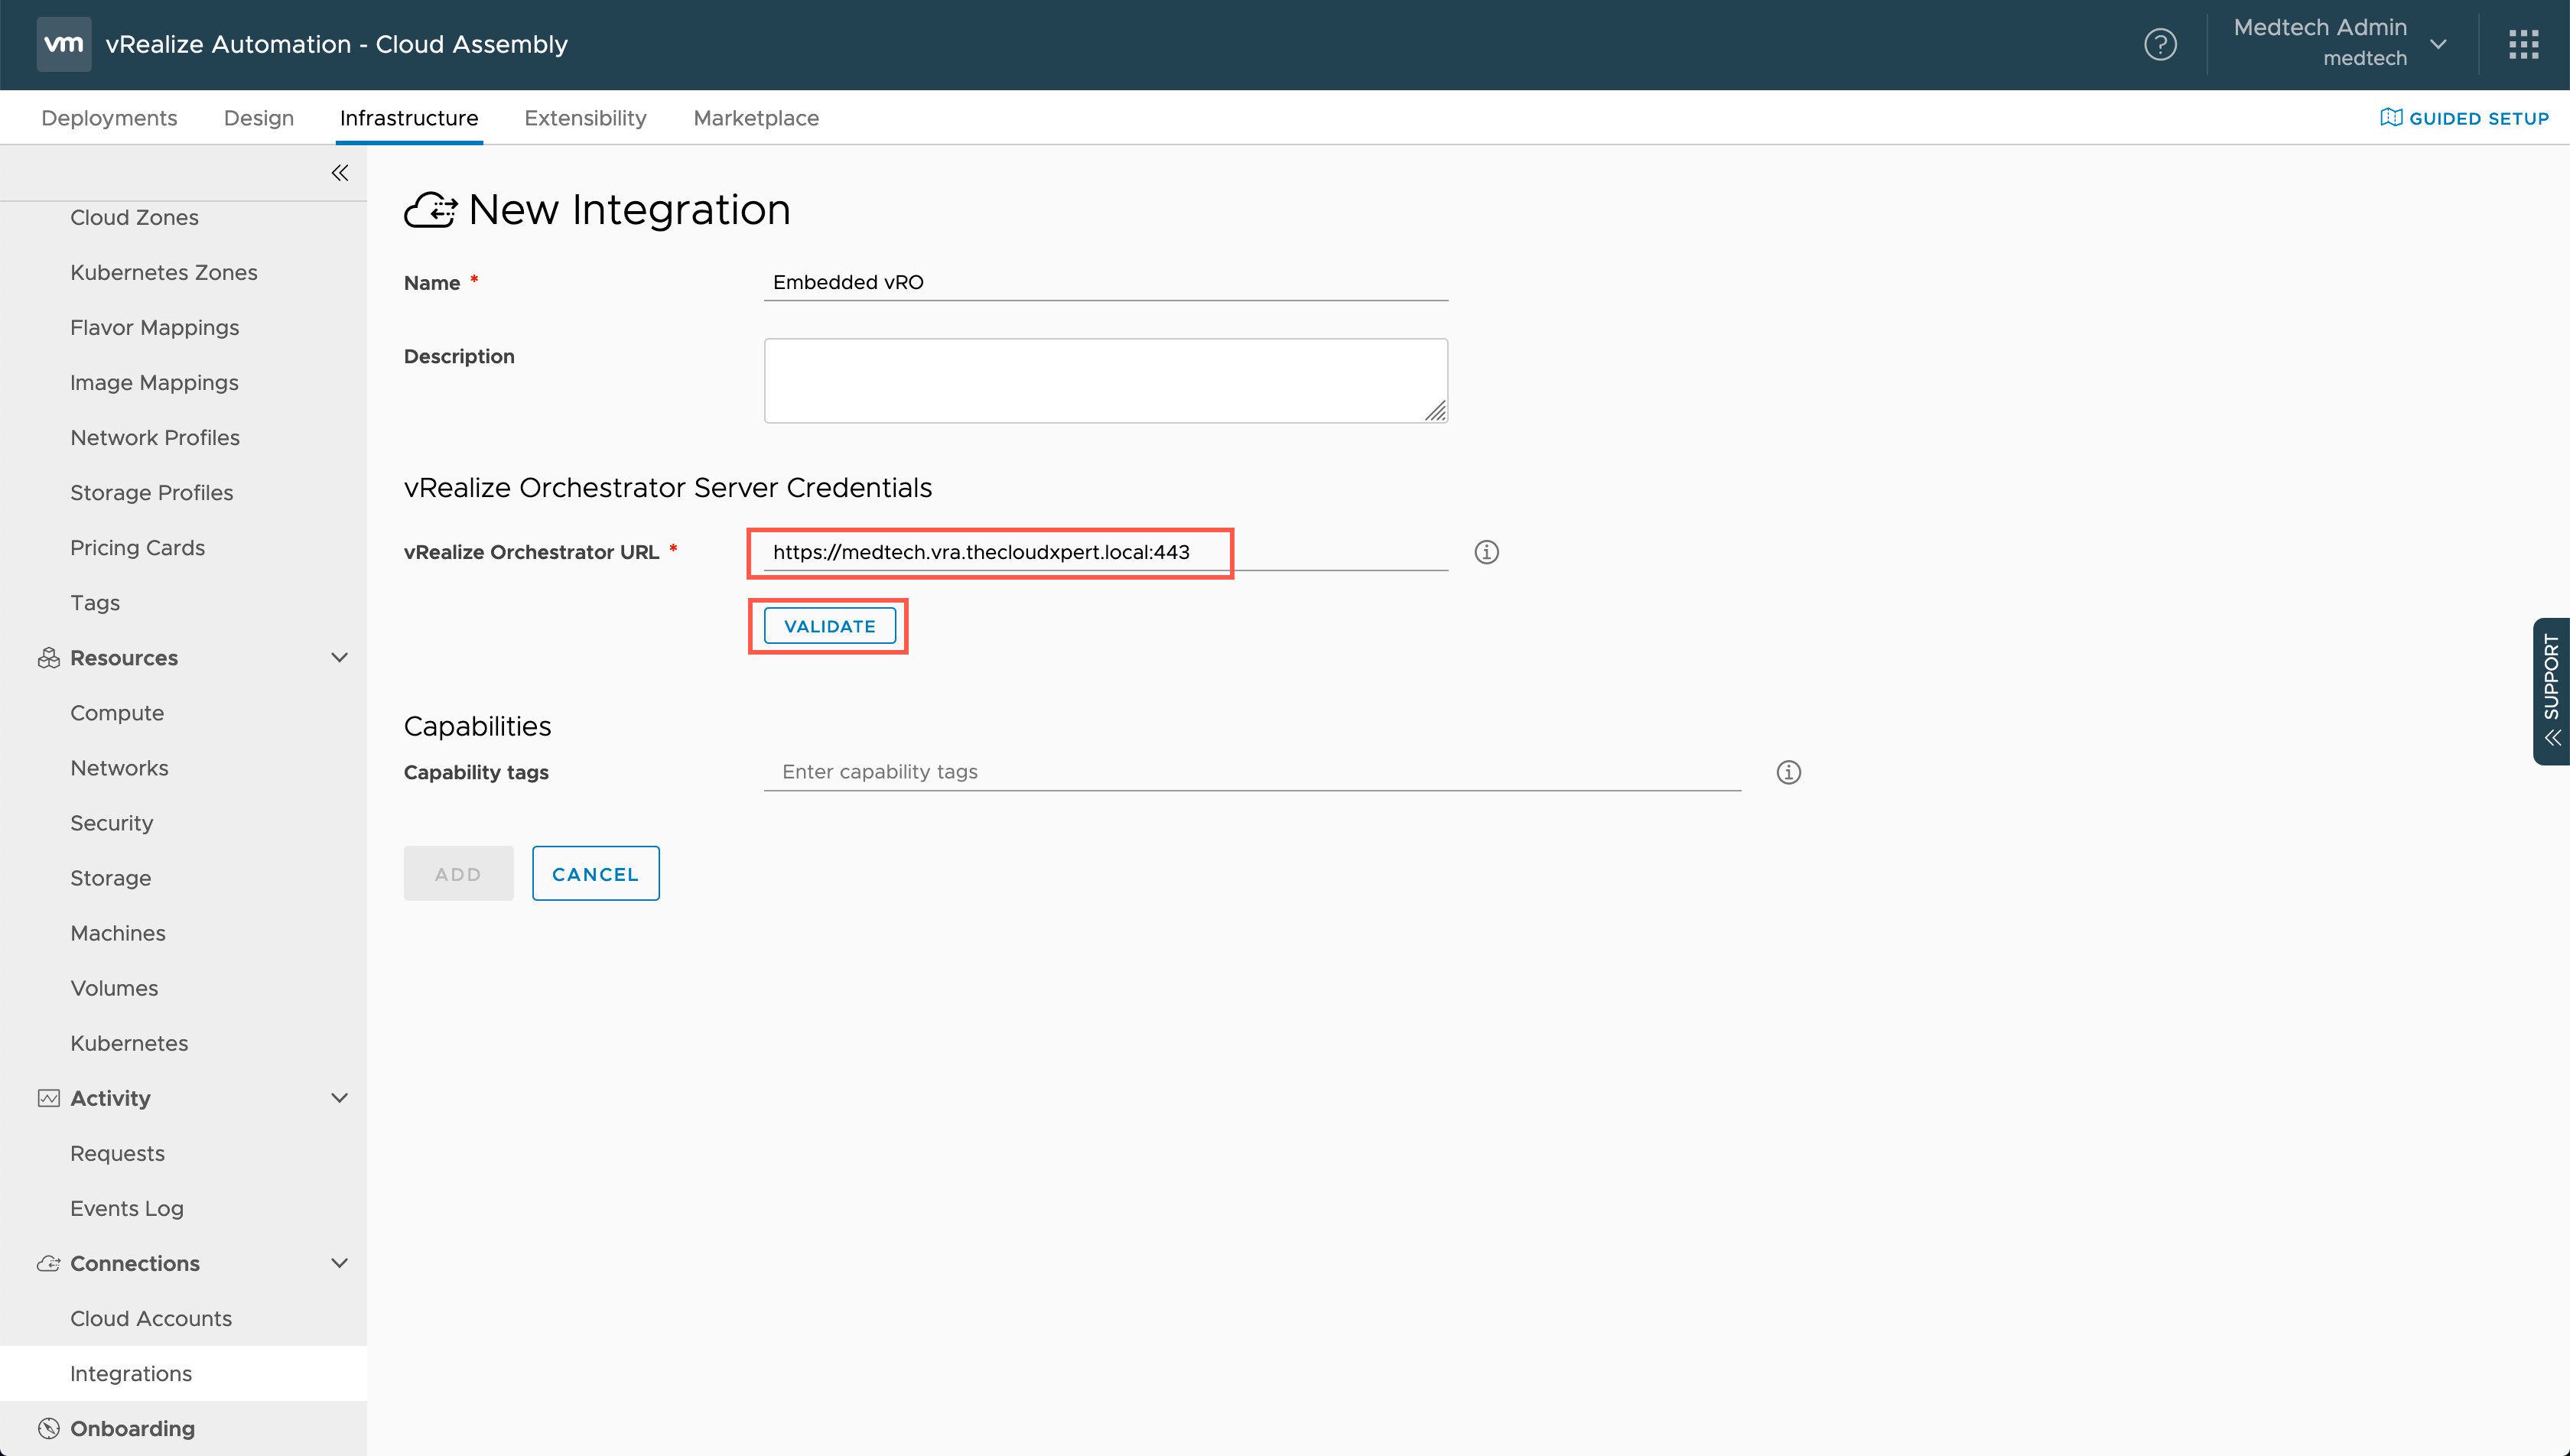Click info icon beside Orchestrator URL

pyautogui.click(x=1486, y=552)
